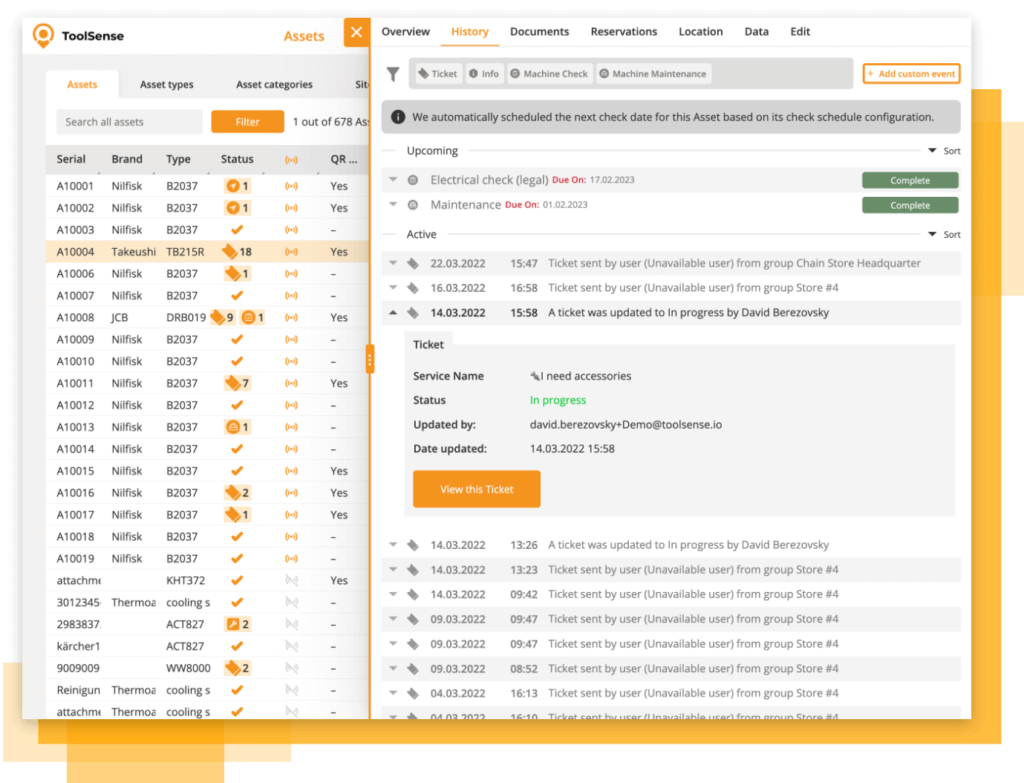Screen dimensions: 1024x783
Task: Toggle the Info event filter chip
Action: click(484, 73)
